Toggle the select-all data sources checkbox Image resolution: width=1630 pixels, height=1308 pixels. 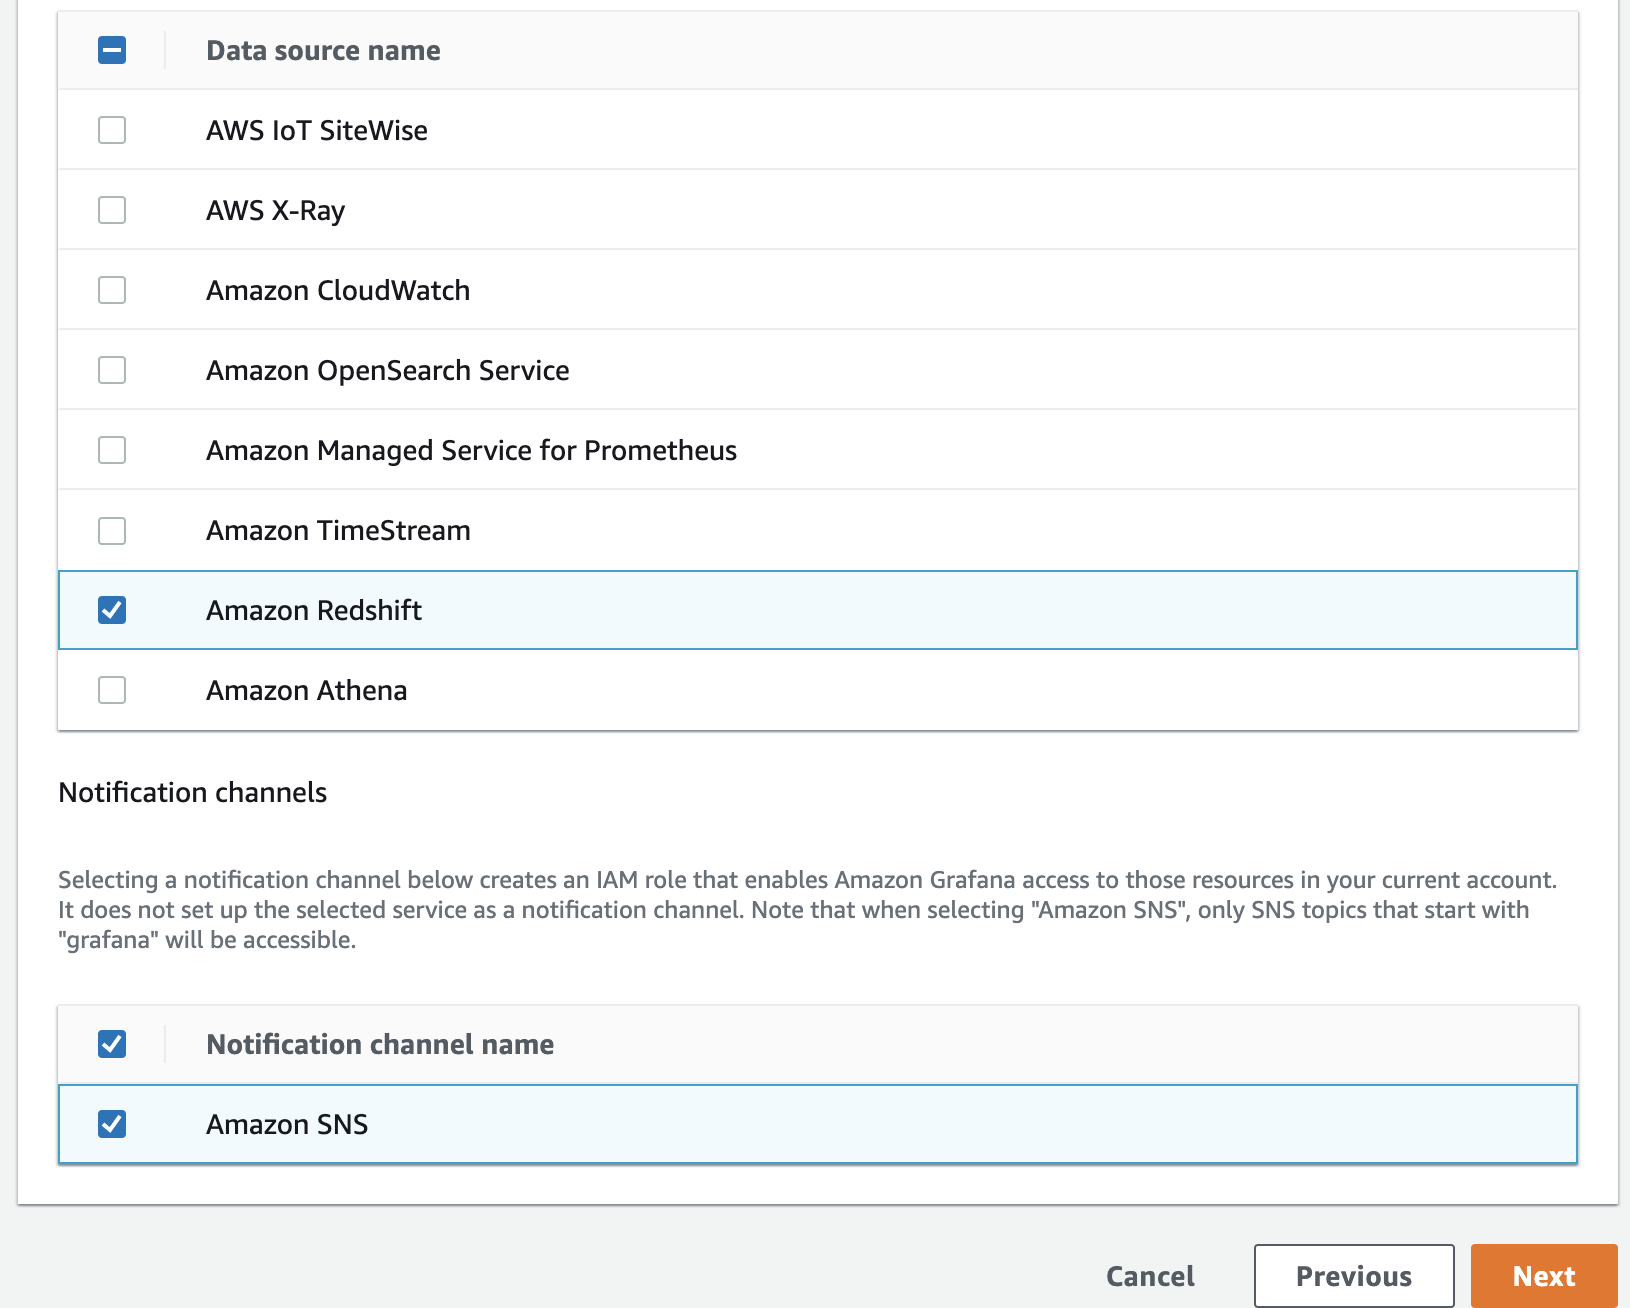pos(112,50)
